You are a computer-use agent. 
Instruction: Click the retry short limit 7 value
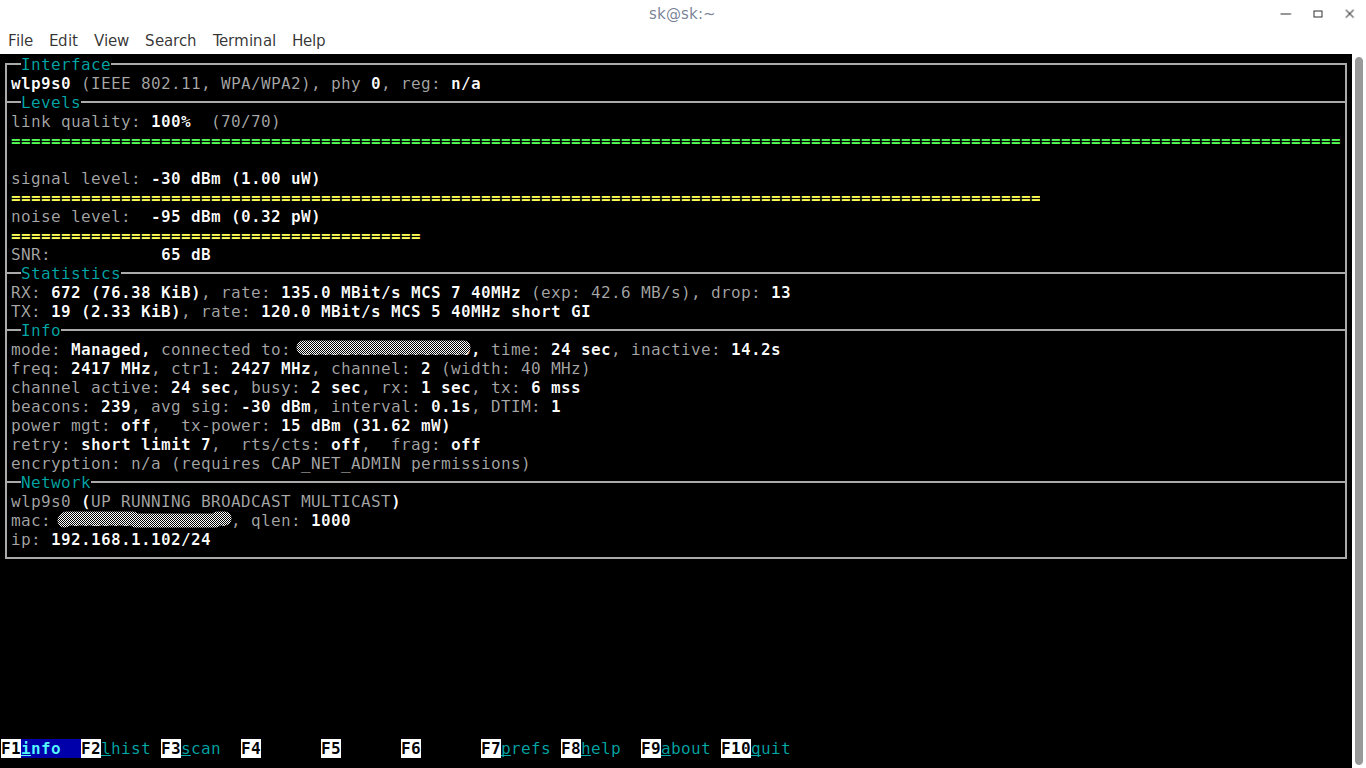pyautogui.click(x=146, y=445)
